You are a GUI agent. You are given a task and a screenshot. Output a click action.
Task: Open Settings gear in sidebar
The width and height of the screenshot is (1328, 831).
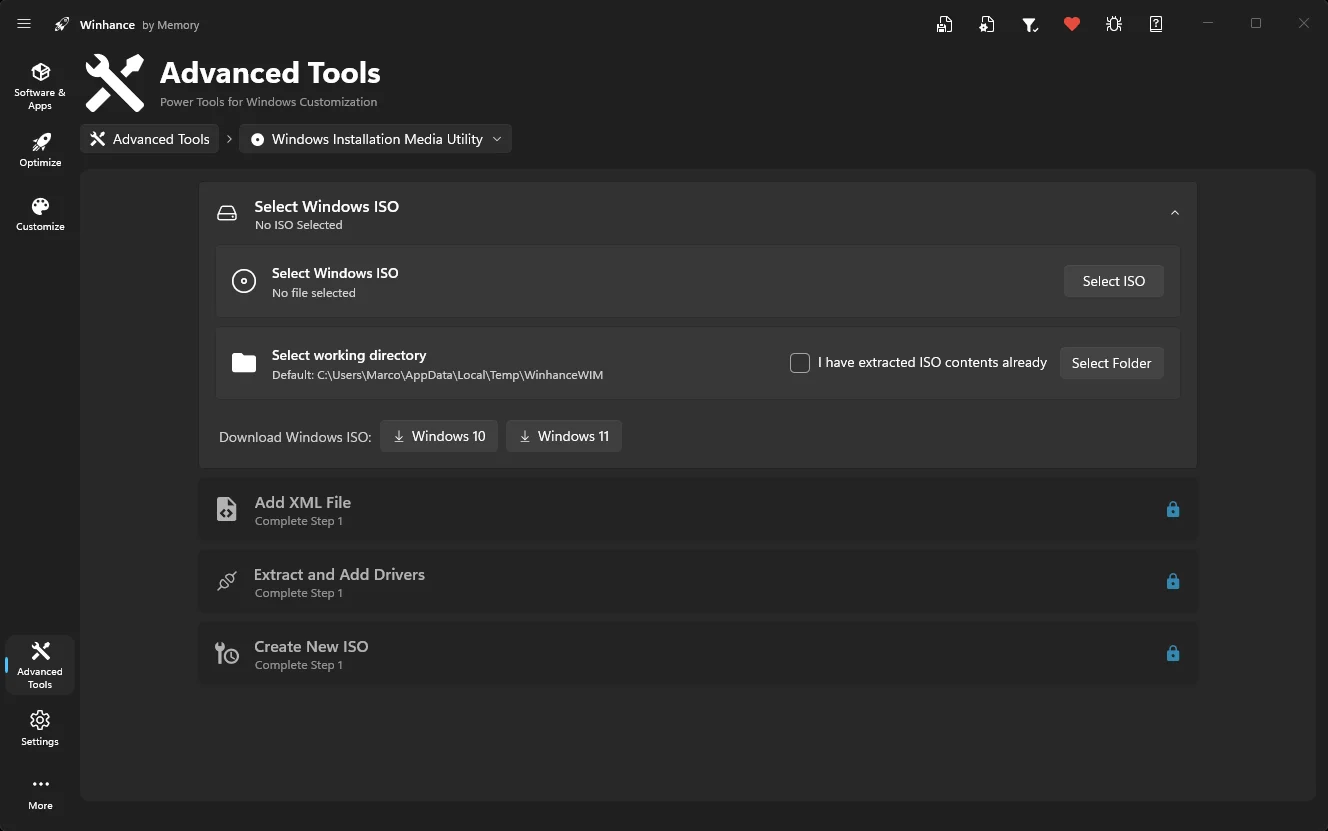click(40, 728)
